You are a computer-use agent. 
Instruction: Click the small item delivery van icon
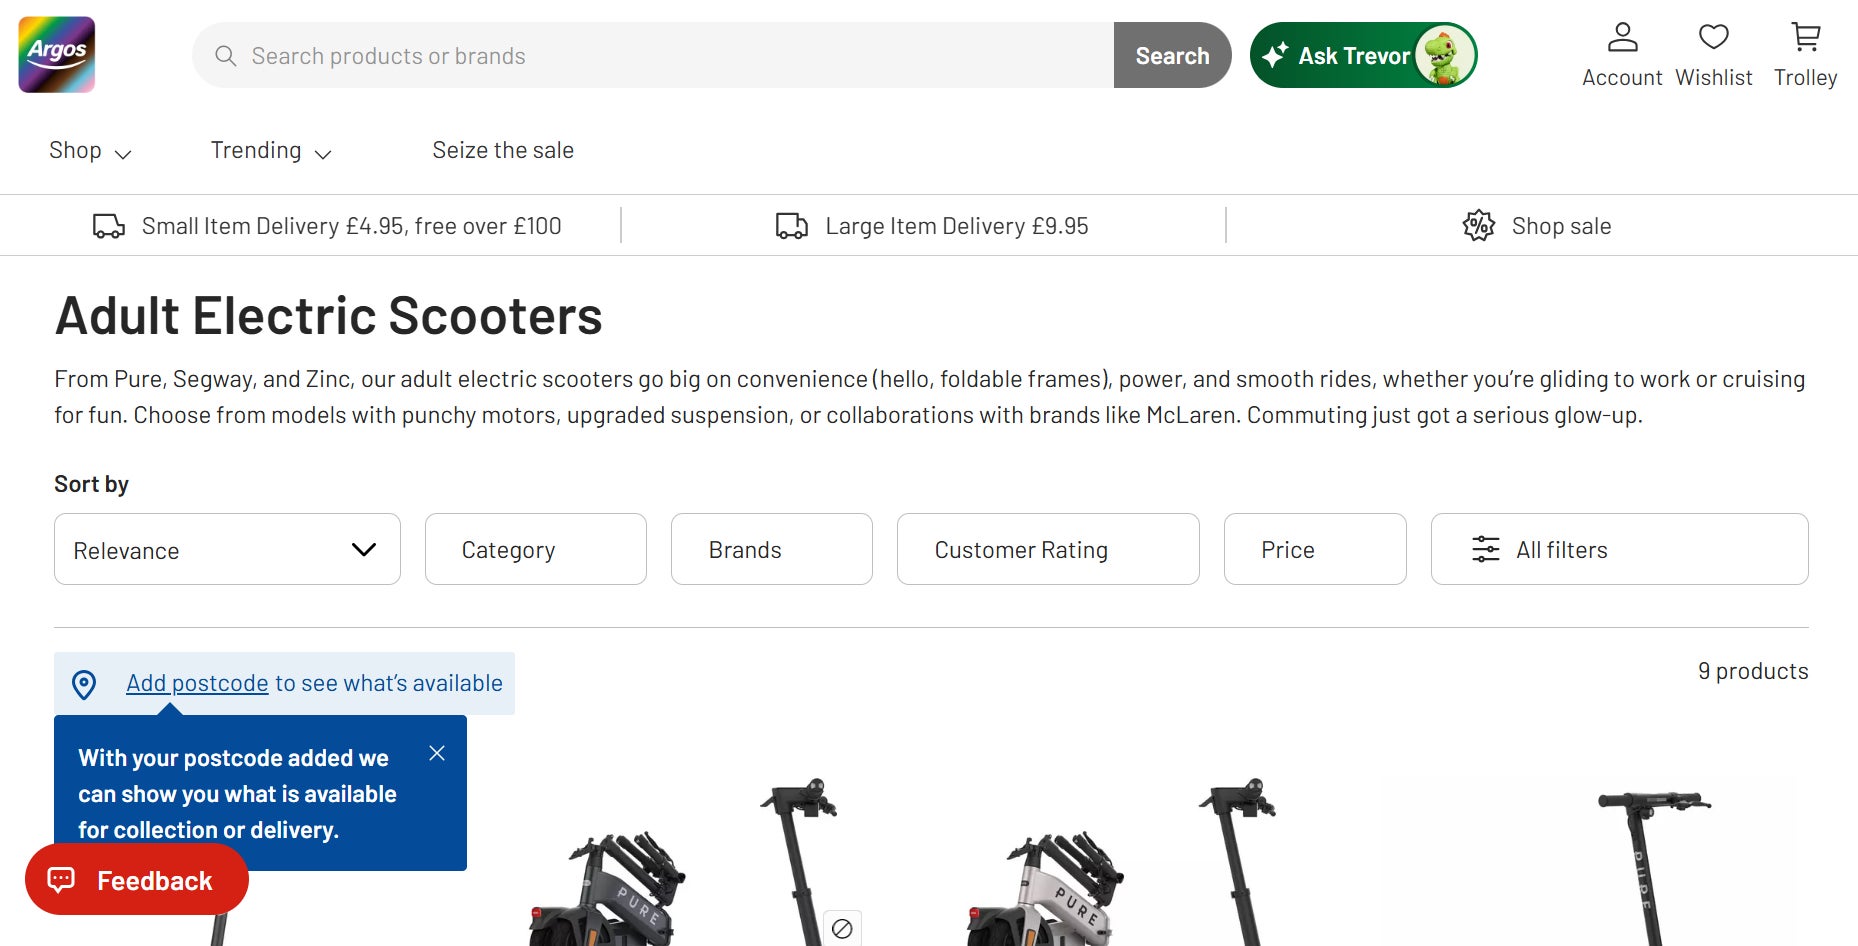point(109,226)
